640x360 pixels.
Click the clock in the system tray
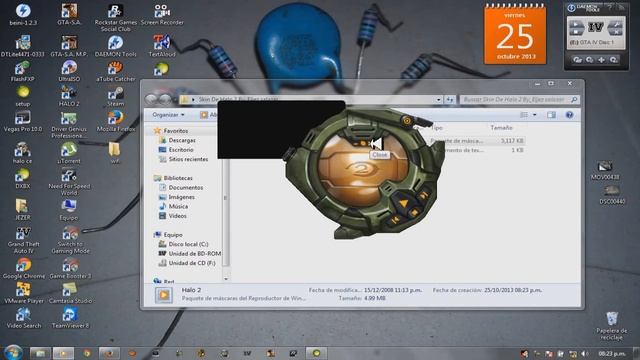point(611,353)
